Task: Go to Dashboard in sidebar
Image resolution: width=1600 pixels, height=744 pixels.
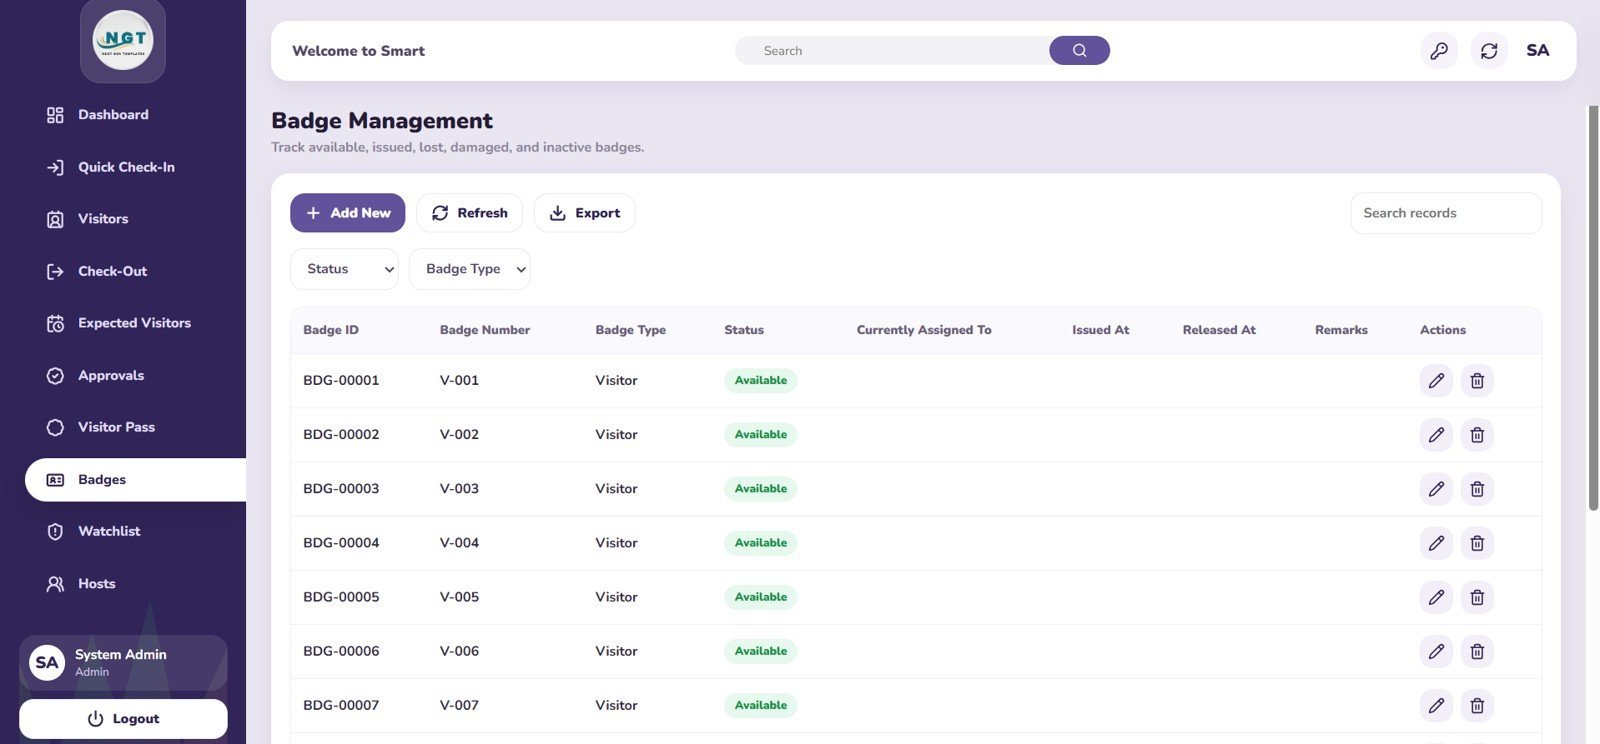Action: tap(113, 115)
